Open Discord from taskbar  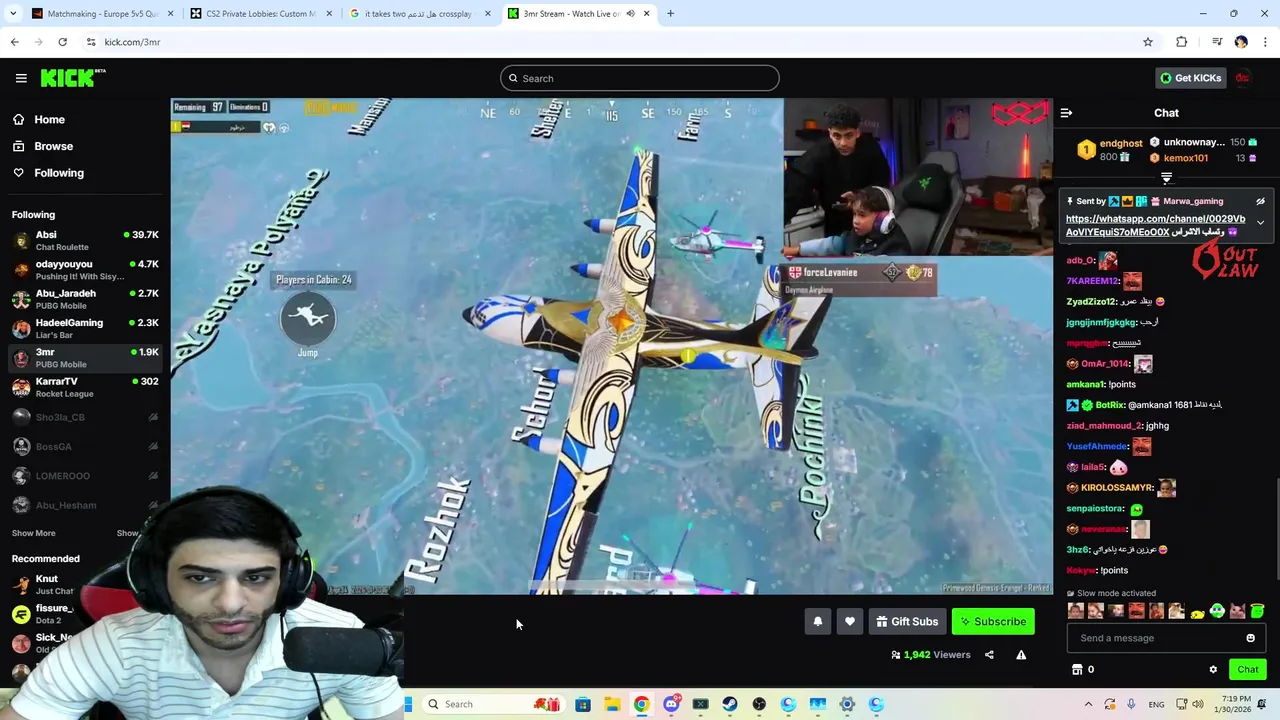[671, 704]
